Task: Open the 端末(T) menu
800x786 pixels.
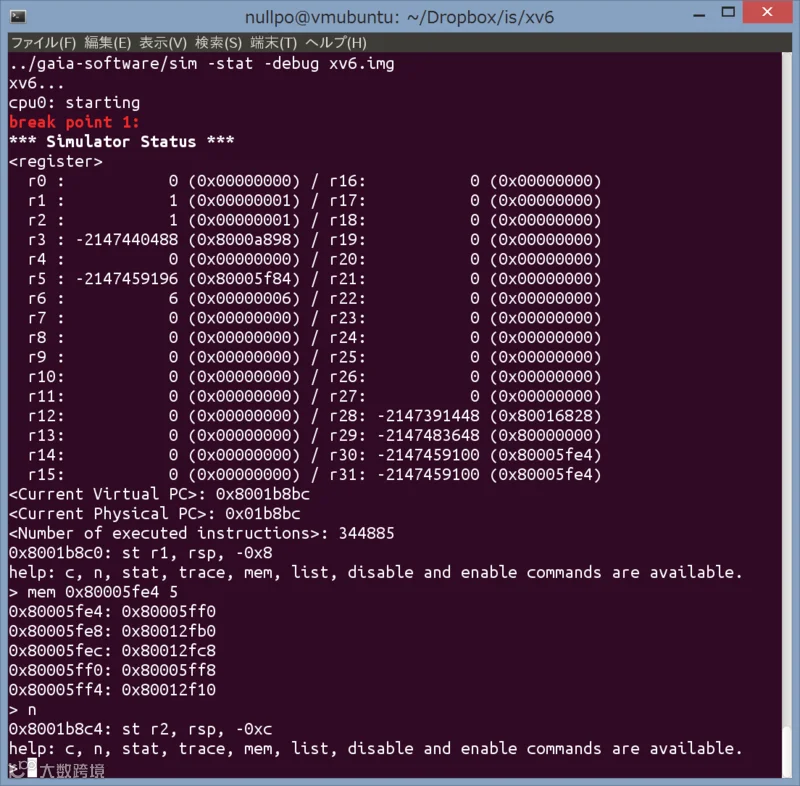Action: point(273,43)
